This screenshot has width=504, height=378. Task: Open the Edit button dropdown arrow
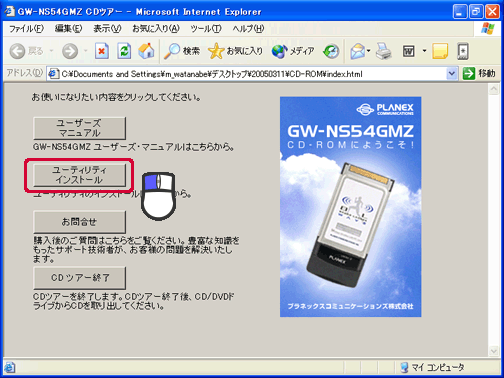tap(424, 51)
